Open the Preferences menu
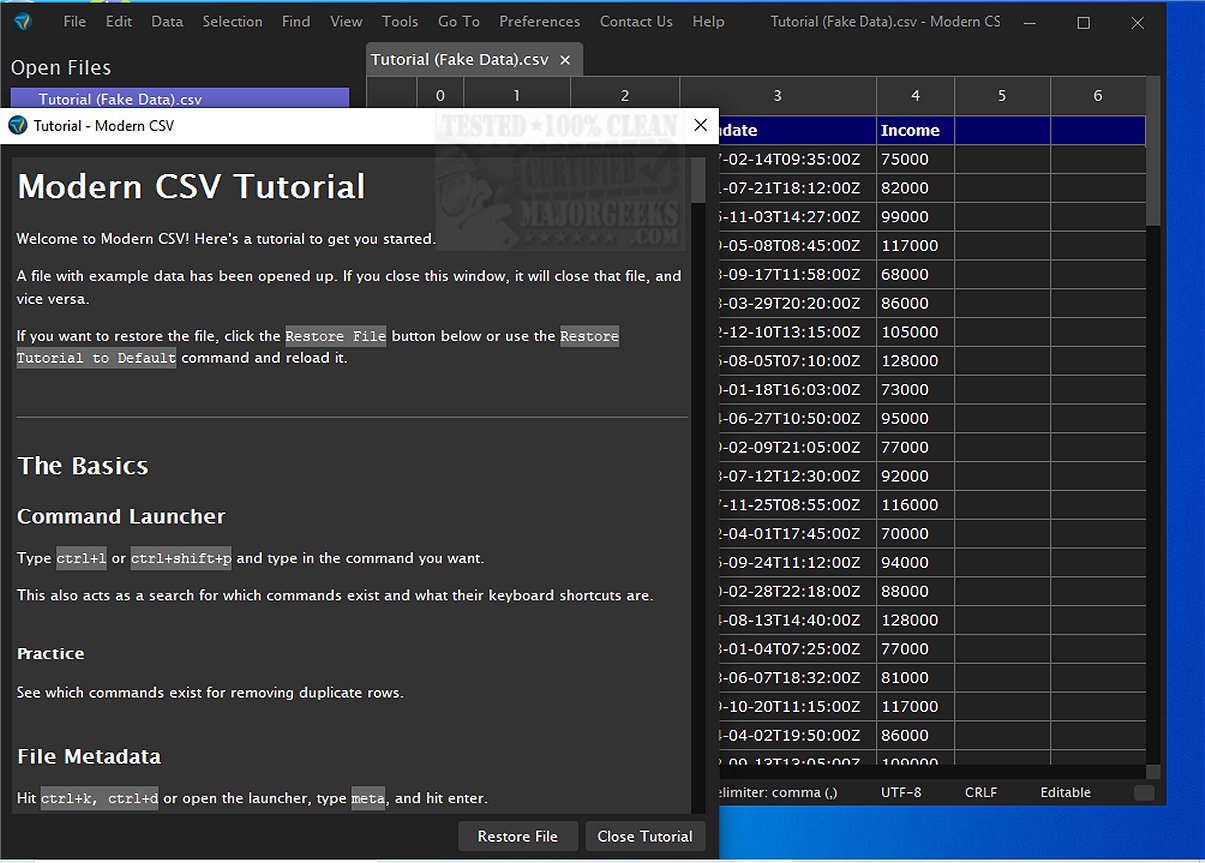Image resolution: width=1205 pixels, height=863 pixels. 540,21
